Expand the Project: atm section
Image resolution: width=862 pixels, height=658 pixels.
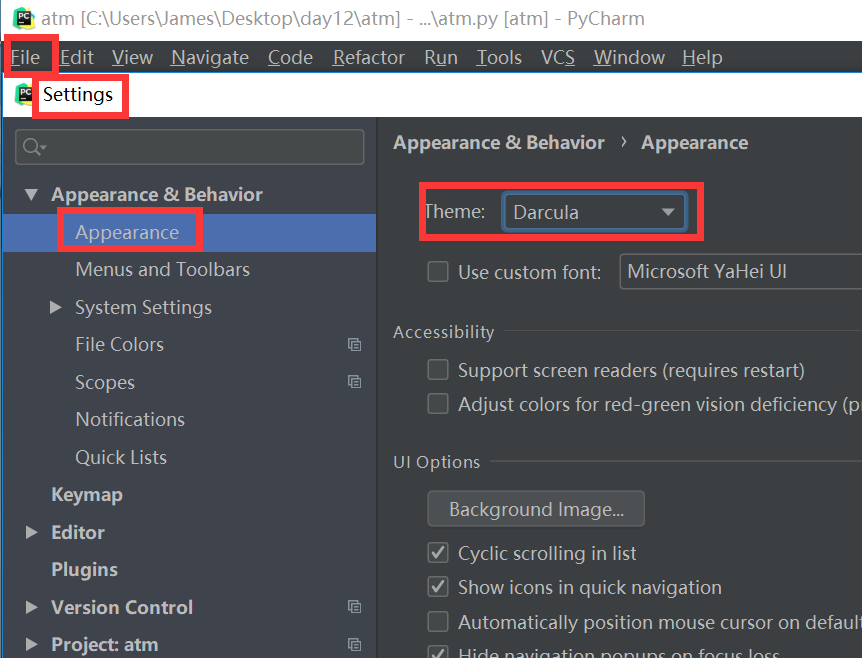coord(31,644)
